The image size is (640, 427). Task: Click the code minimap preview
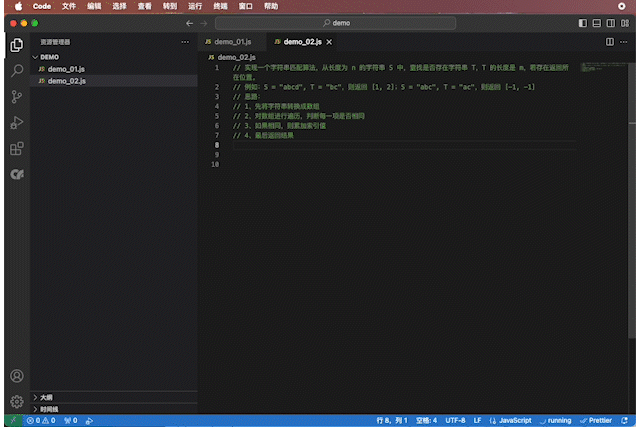[x=604, y=67]
